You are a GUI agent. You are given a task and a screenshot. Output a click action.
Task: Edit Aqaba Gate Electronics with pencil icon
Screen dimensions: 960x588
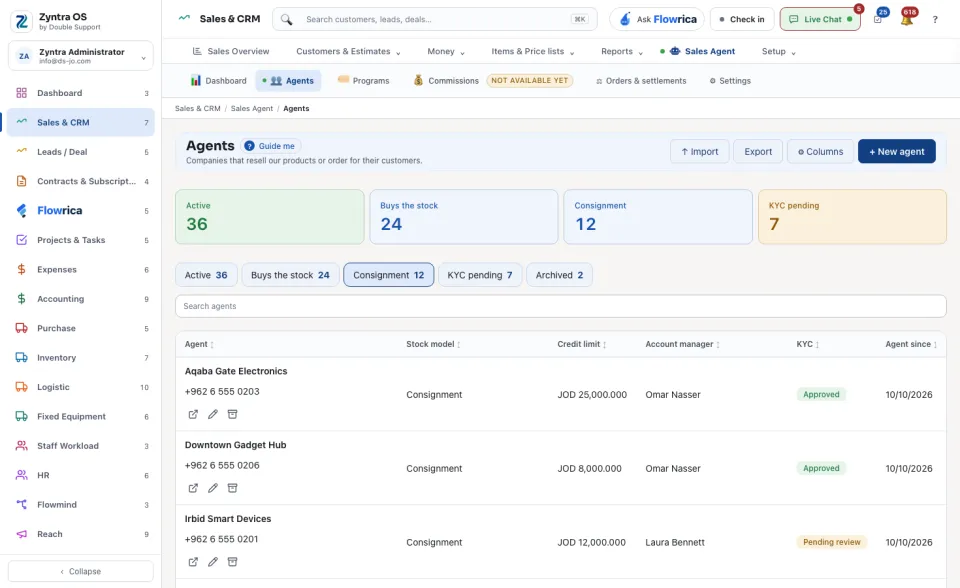(212, 415)
